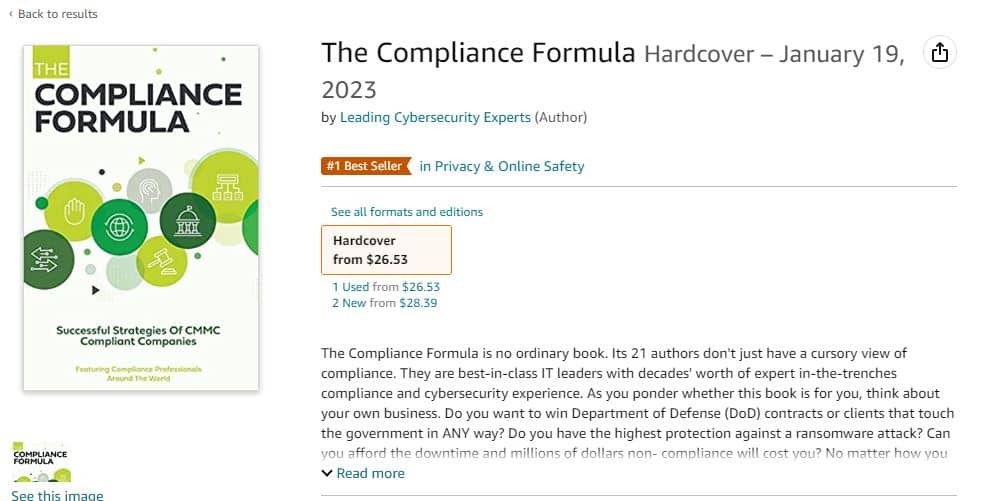Click the back chevron beside Back to results
This screenshot has width=991, height=501.
[x=11, y=14]
